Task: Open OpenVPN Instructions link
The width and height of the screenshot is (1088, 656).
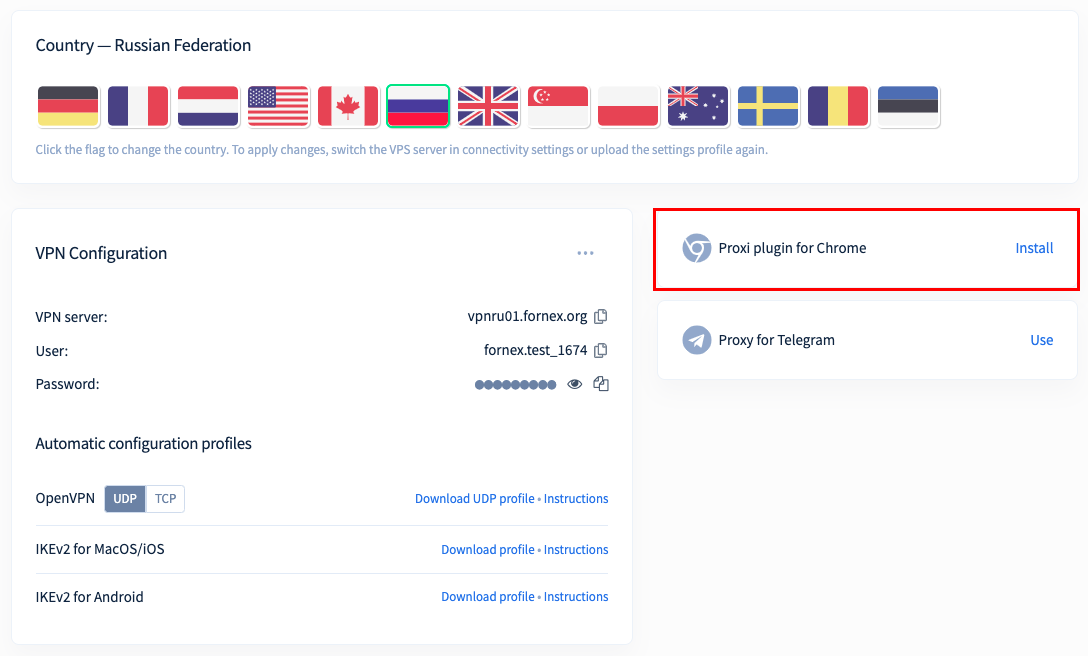Action: 576,498
